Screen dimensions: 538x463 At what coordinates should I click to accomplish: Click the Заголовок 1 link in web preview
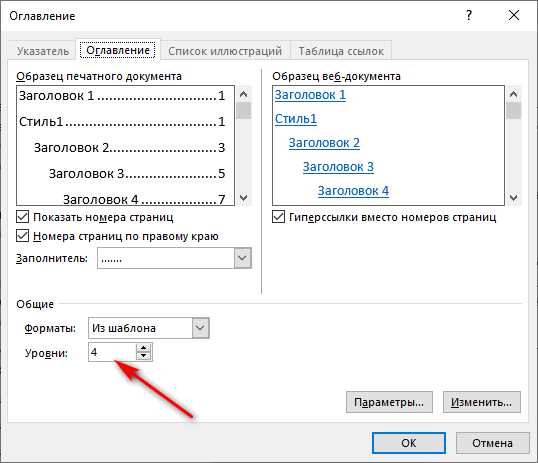pos(310,95)
